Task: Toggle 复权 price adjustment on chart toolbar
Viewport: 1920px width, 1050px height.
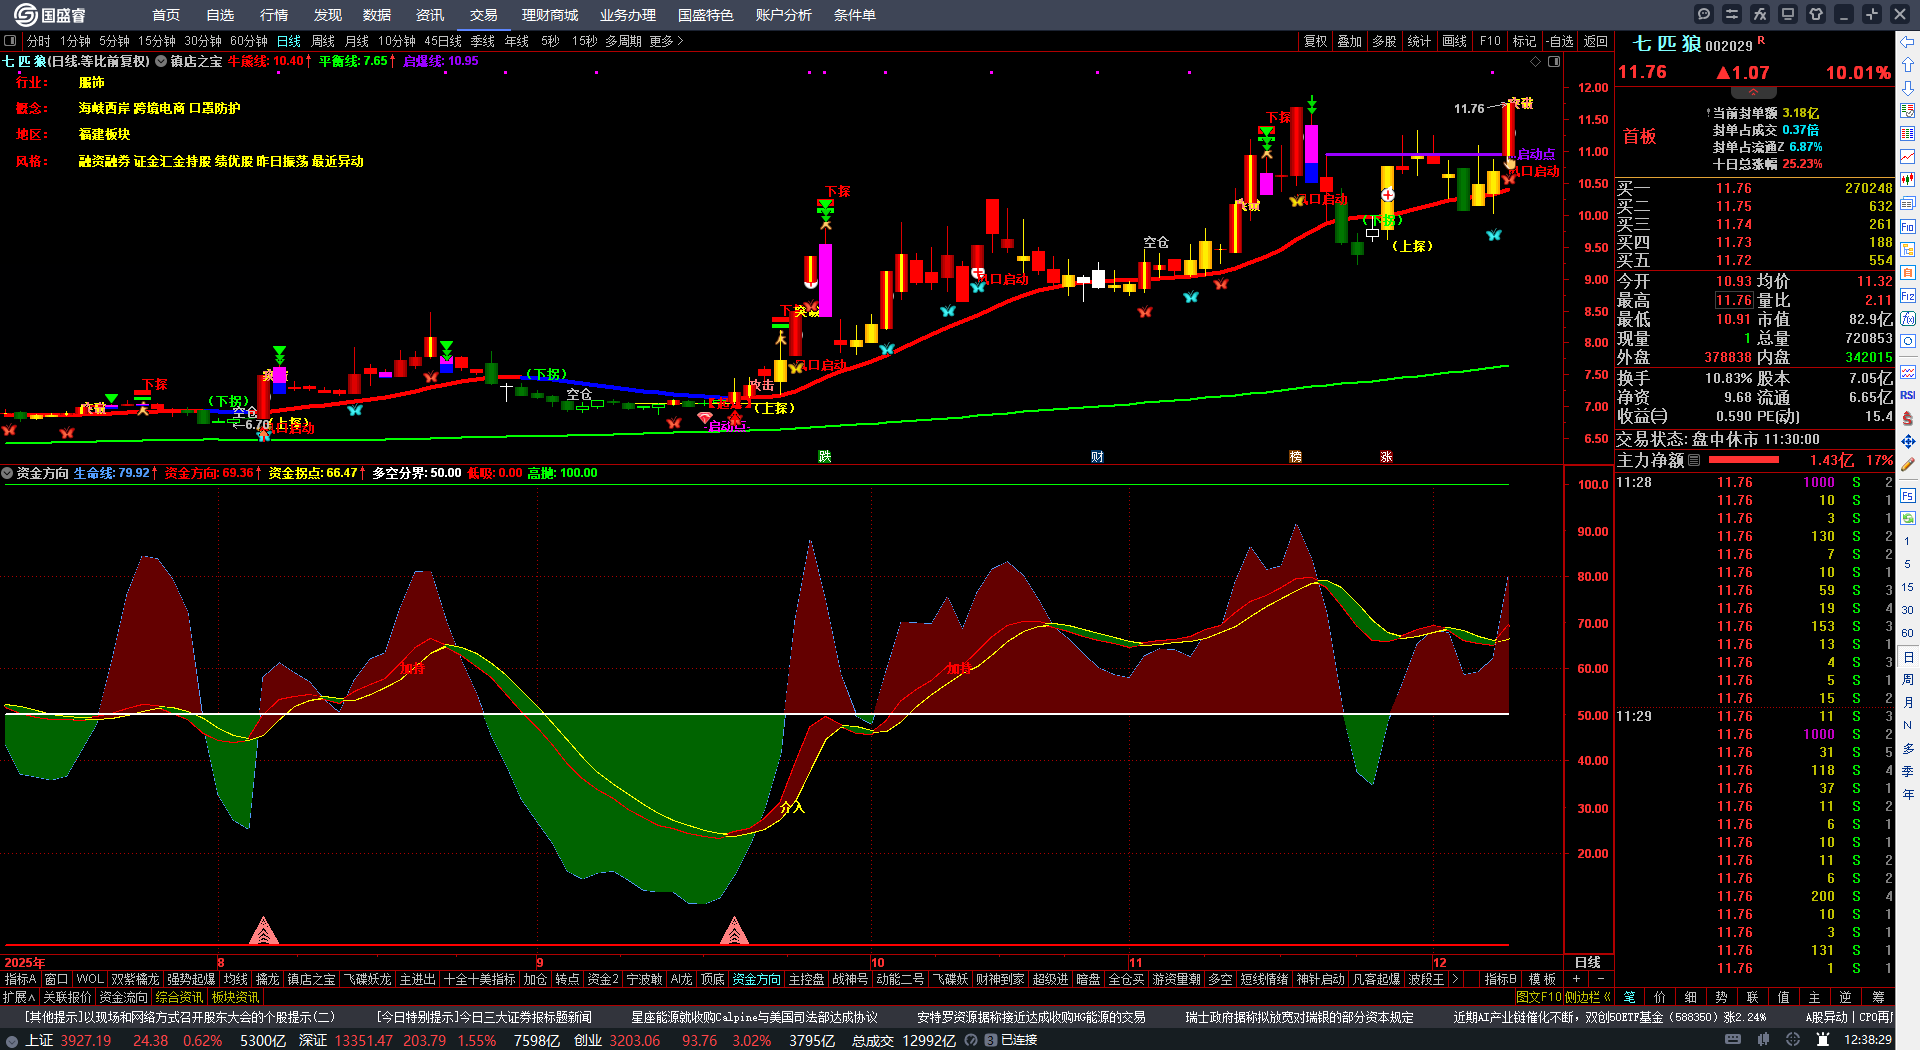Action: tap(1315, 41)
